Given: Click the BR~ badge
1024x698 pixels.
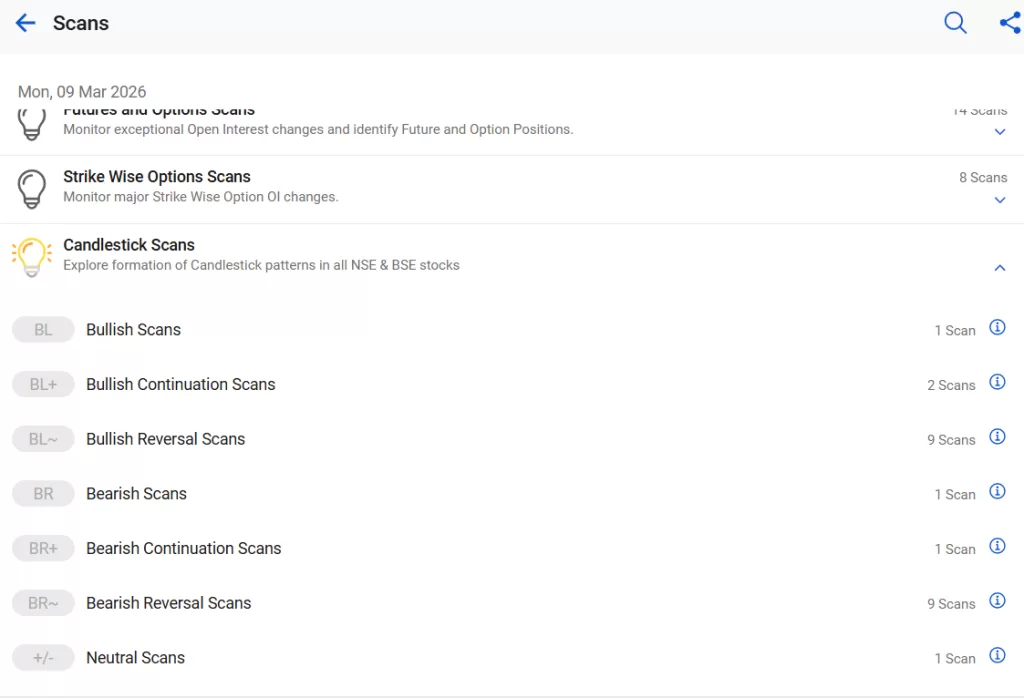Looking at the screenshot, I should 43,603.
